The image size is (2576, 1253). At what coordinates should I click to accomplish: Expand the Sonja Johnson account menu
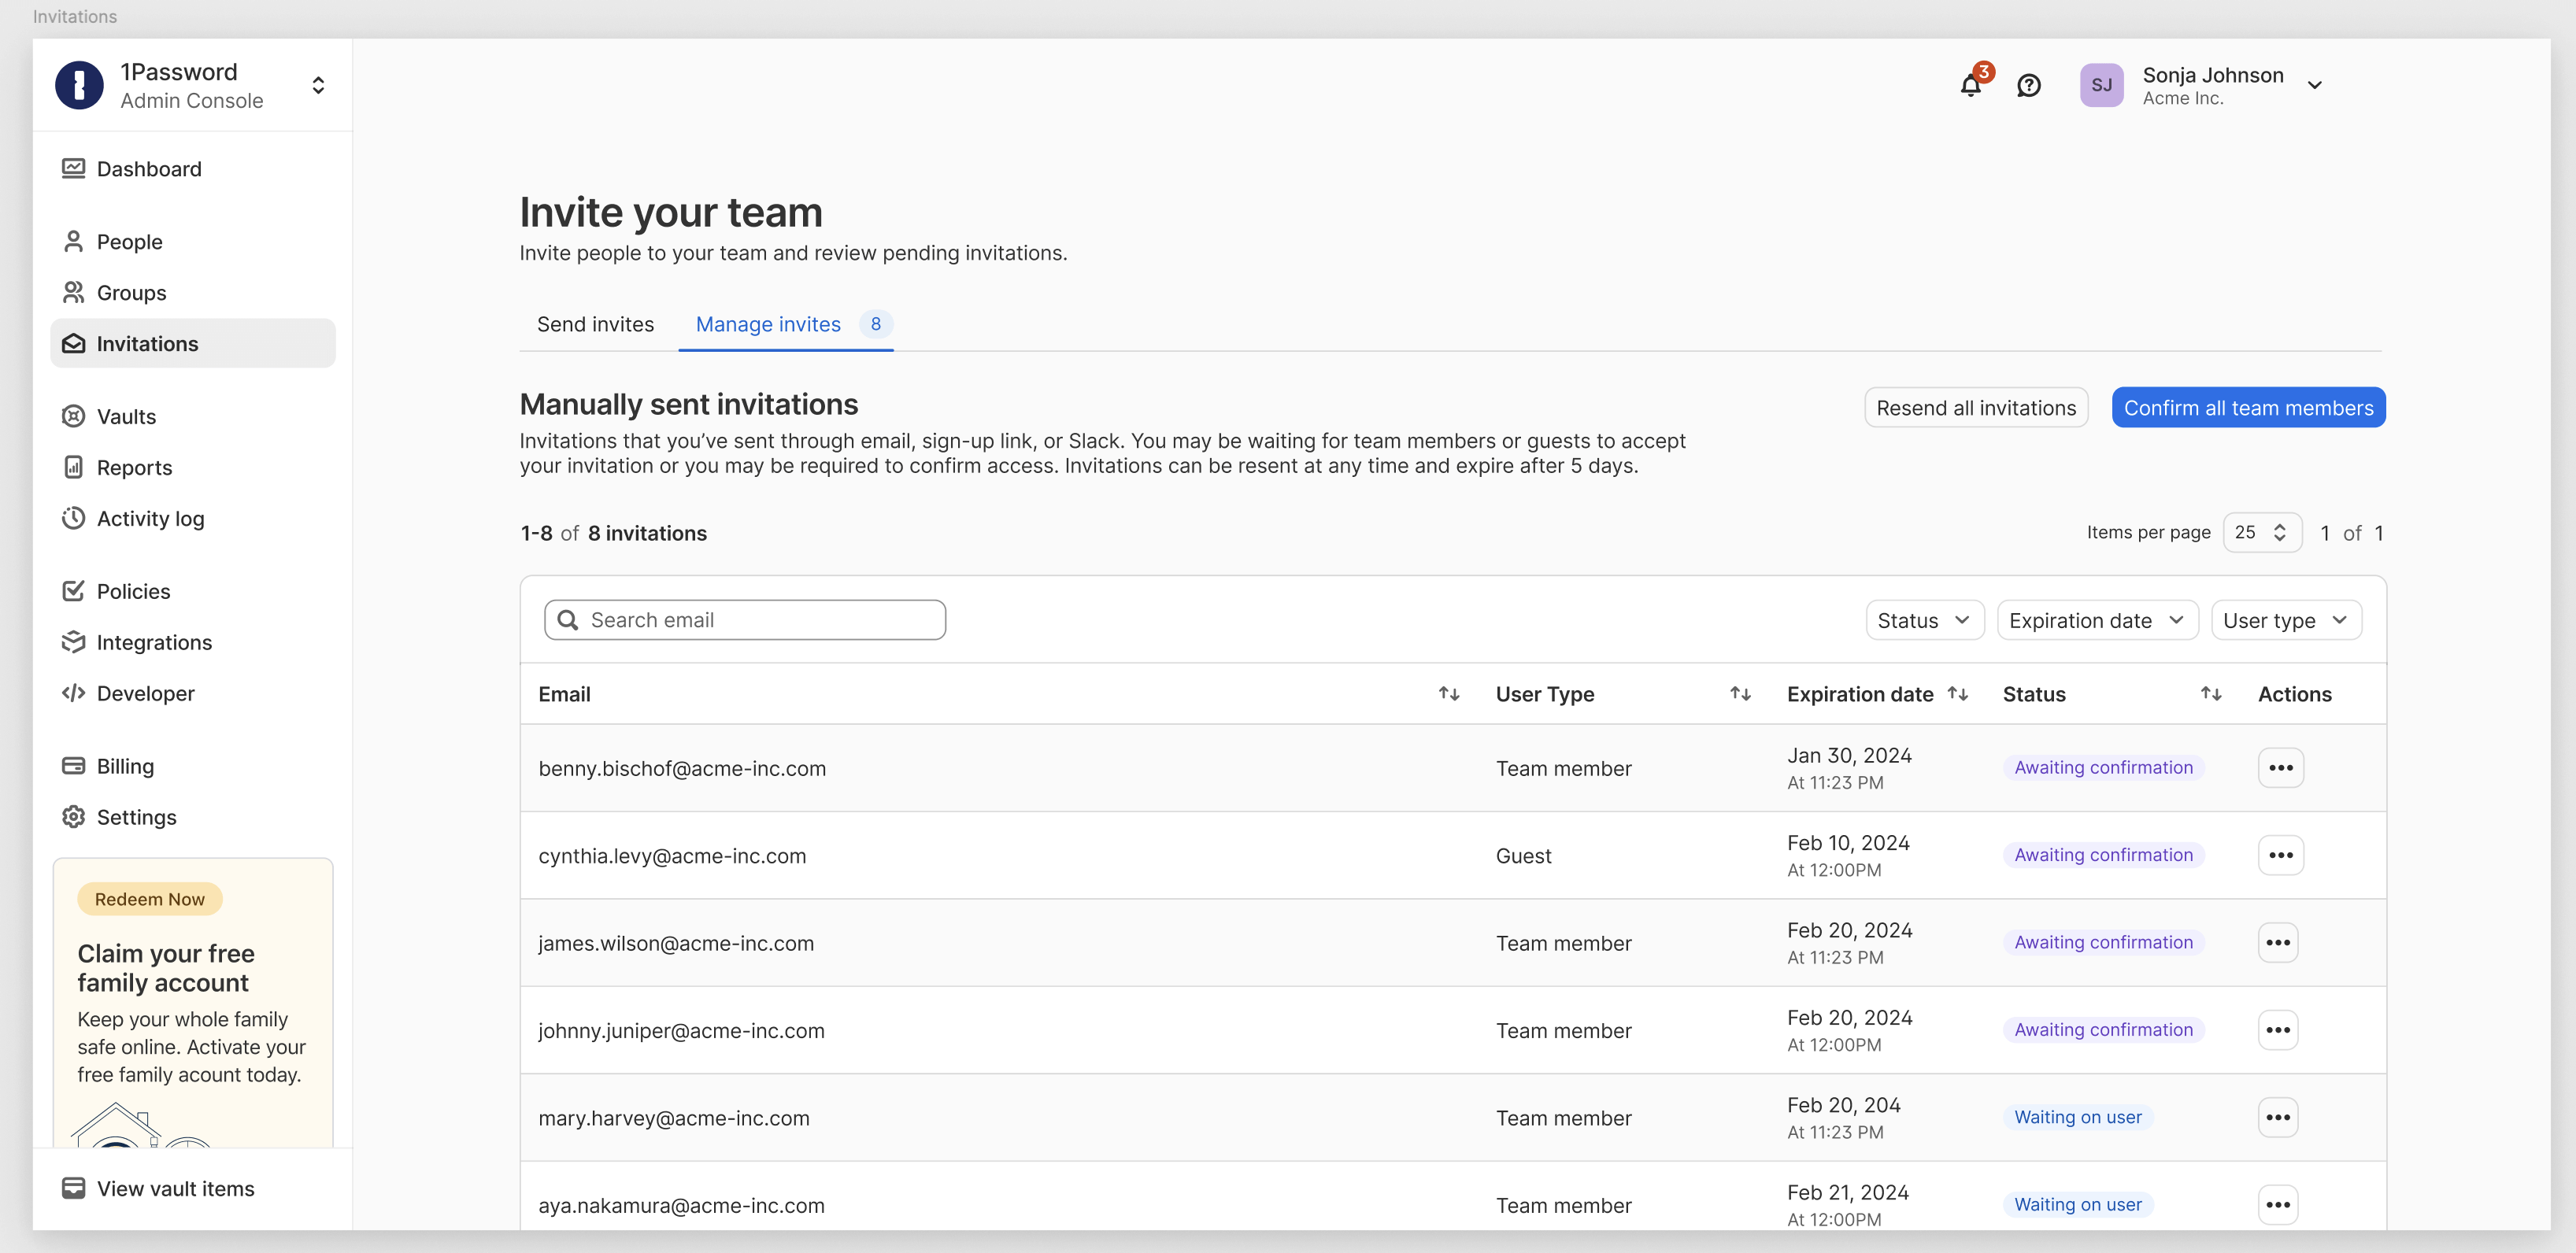click(x=2314, y=85)
